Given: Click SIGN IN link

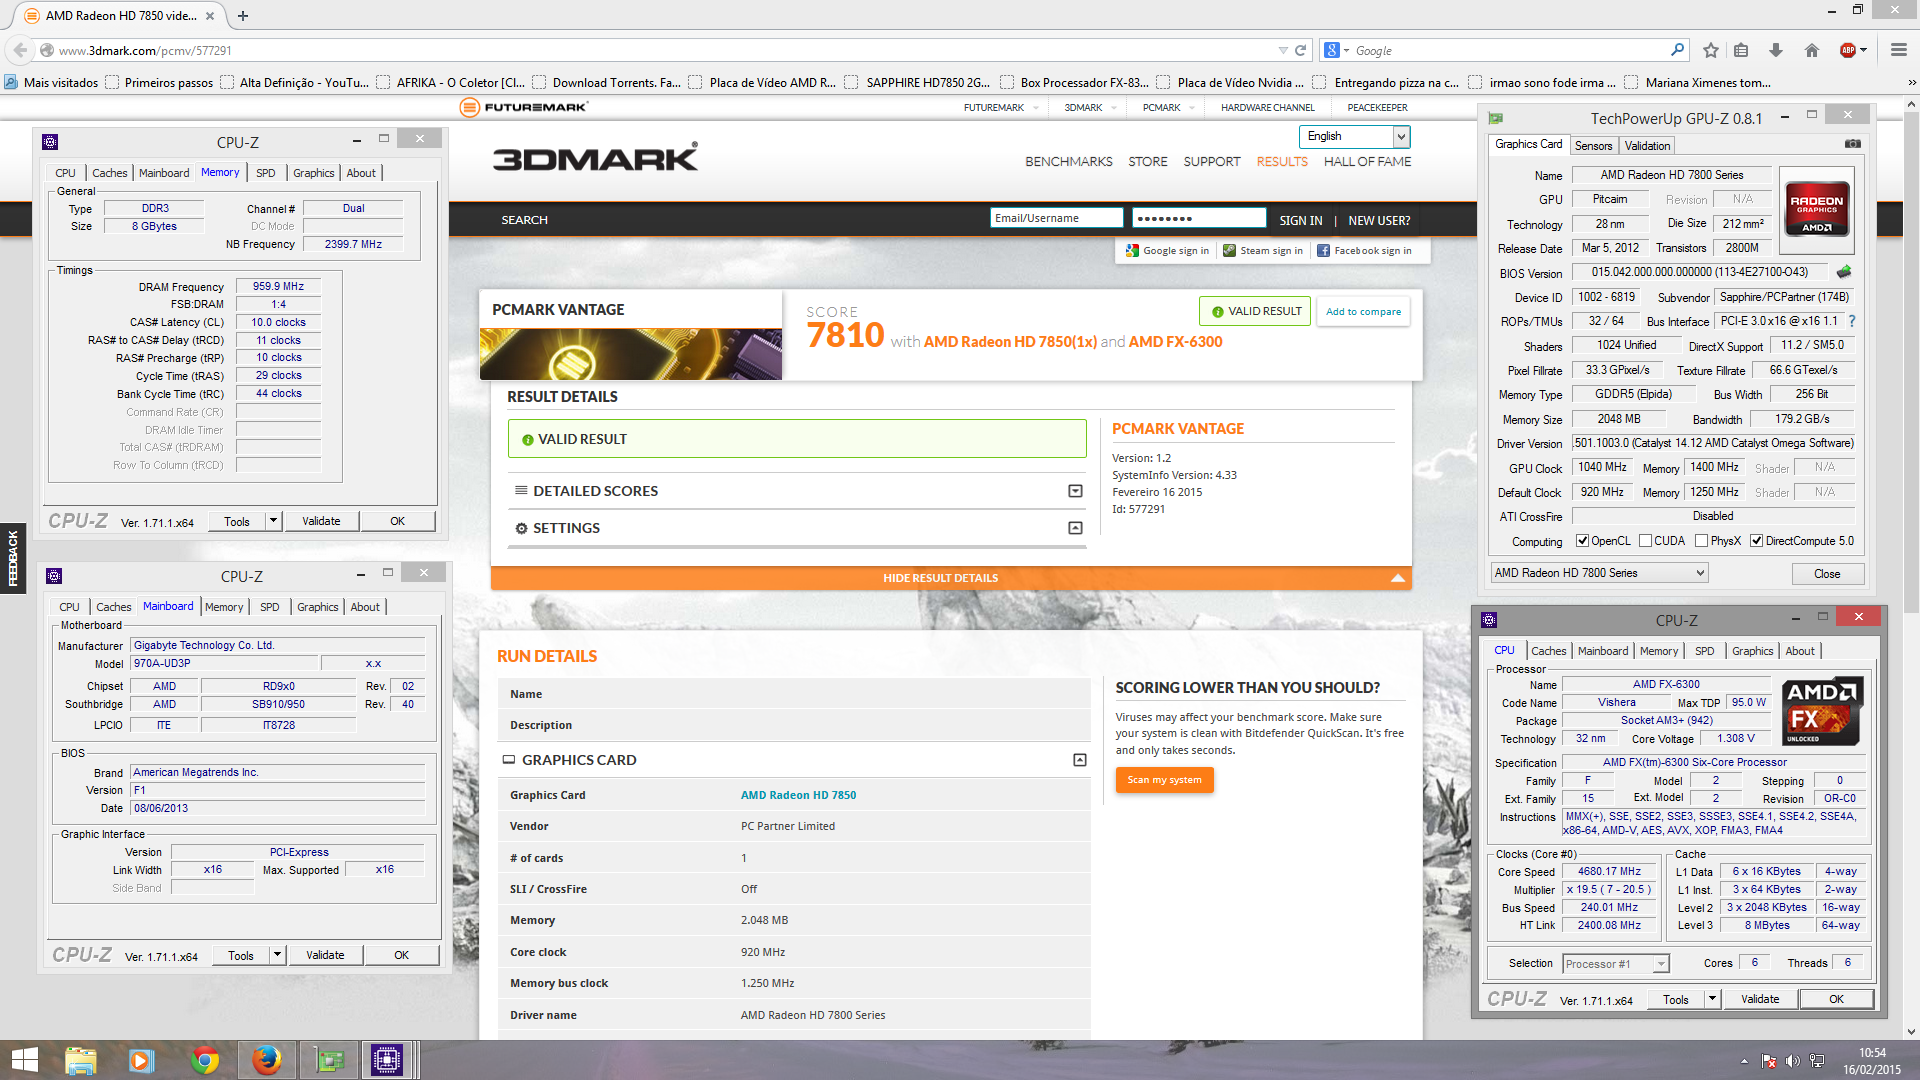Looking at the screenshot, I should [1300, 221].
